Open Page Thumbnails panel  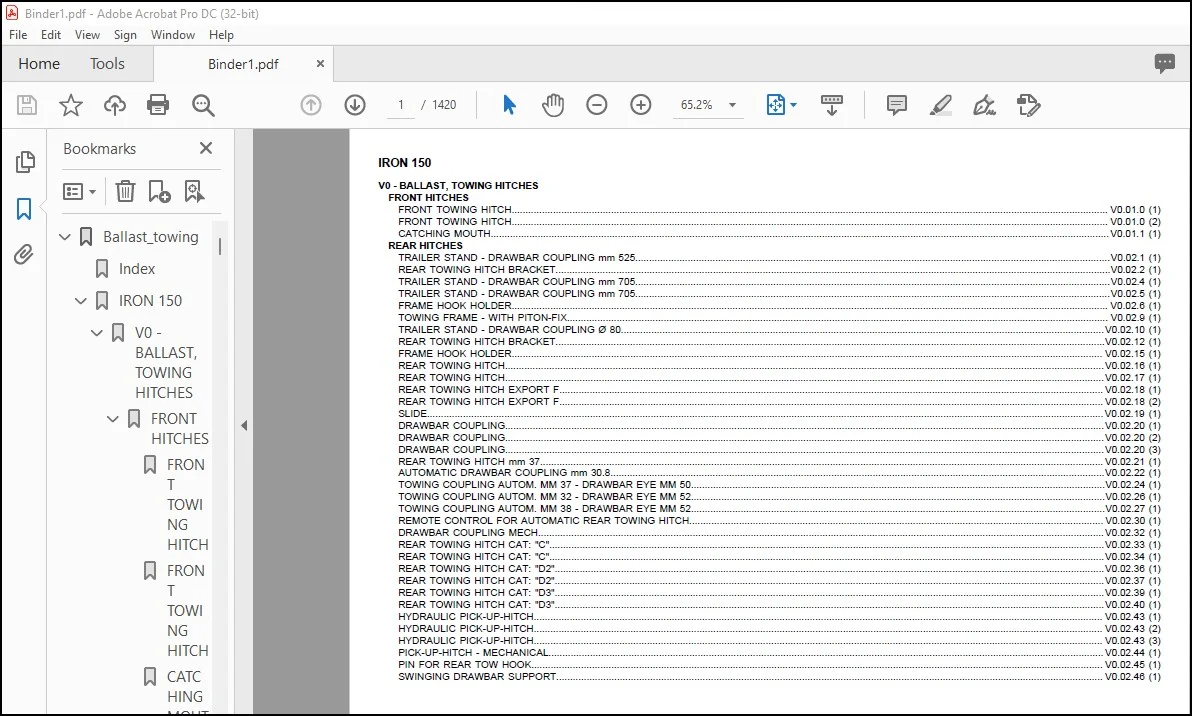click(x=24, y=161)
